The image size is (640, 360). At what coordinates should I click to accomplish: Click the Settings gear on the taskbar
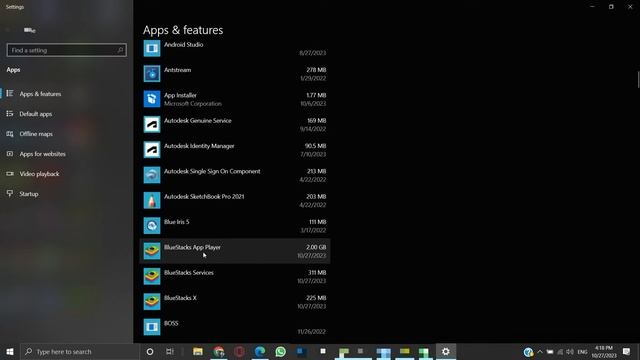[446, 351]
